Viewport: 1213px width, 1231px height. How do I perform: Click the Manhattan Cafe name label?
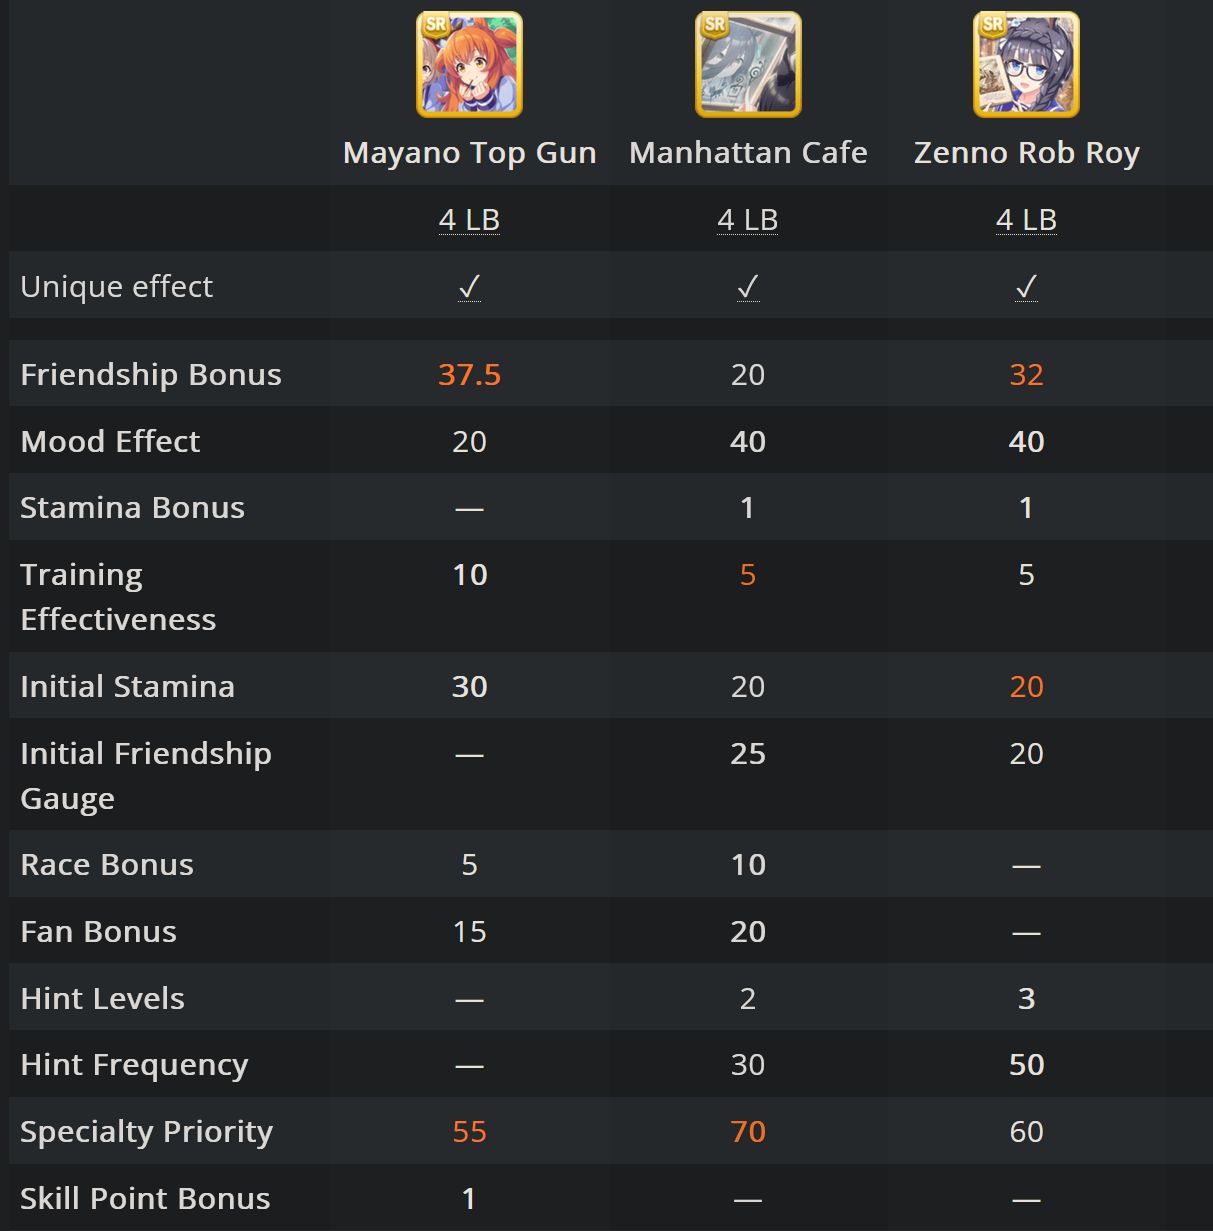pyautogui.click(x=748, y=153)
